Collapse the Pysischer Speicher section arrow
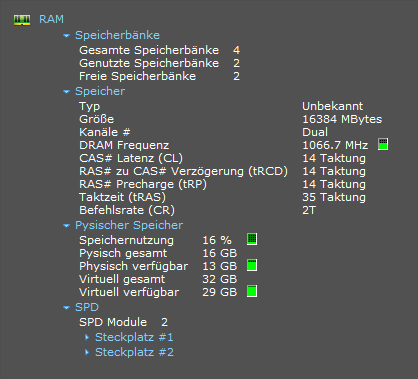This screenshot has height=379, width=418. click(67, 226)
